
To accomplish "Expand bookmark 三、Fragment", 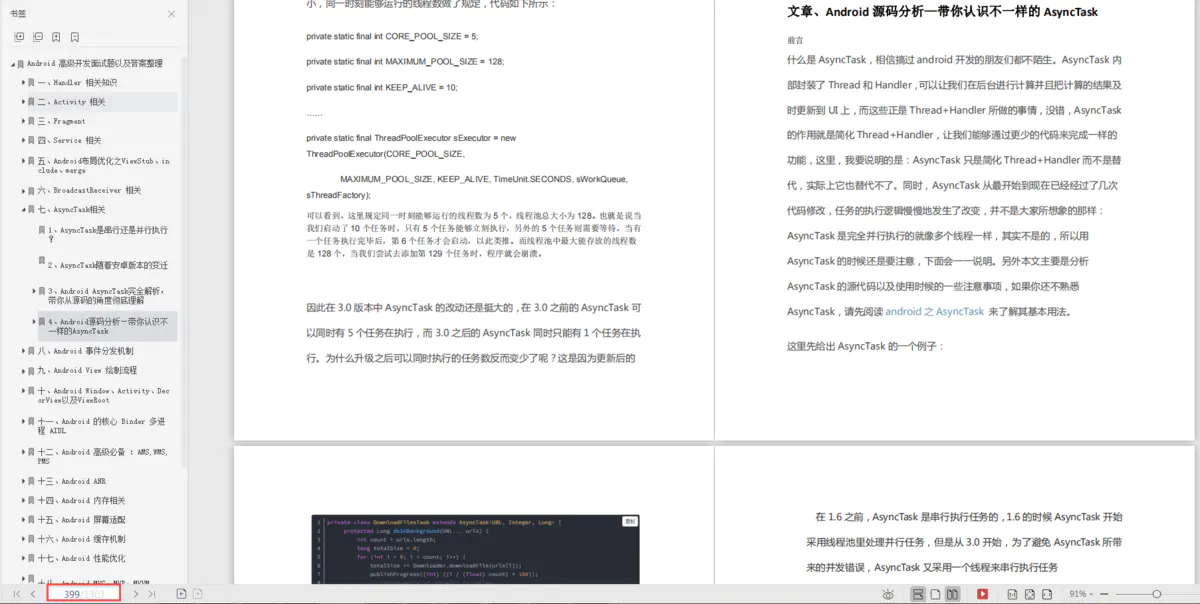I will pos(23,121).
